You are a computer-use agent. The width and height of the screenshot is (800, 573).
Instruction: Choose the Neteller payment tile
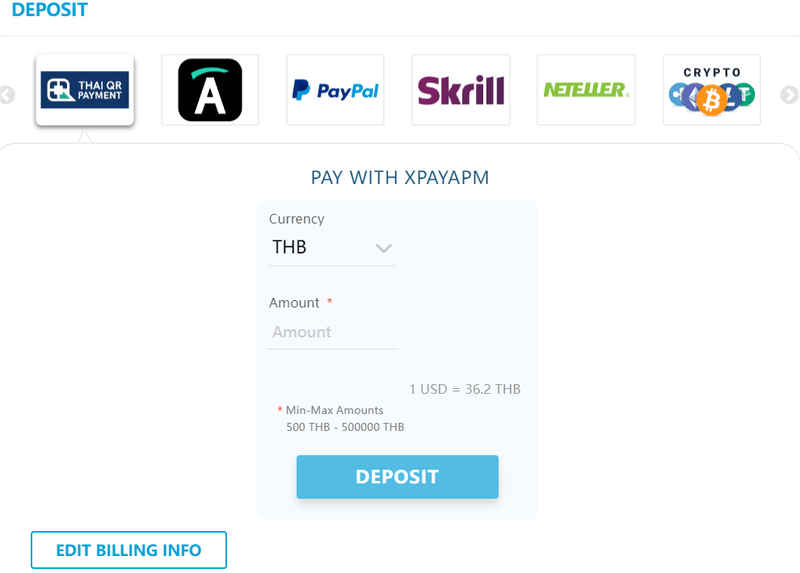[x=586, y=90]
